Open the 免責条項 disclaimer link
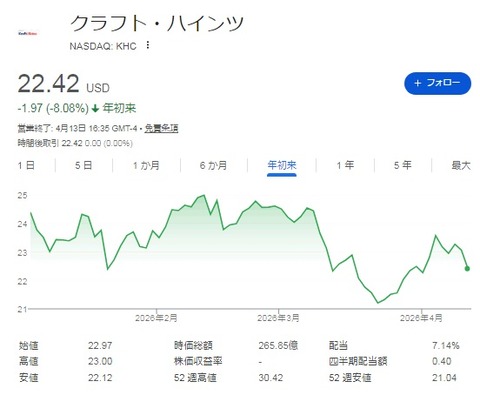This screenshot has height=395, width=480. [161, 128]
